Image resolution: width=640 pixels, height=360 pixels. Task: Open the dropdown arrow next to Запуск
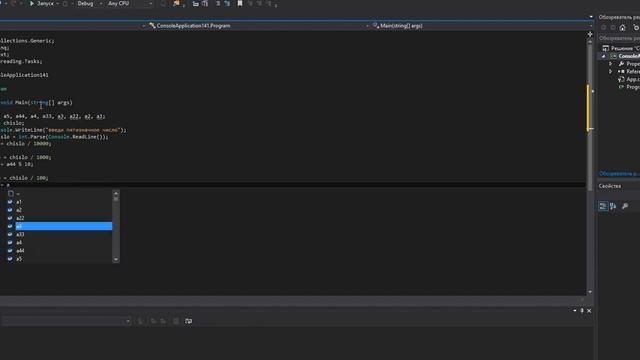58,4
